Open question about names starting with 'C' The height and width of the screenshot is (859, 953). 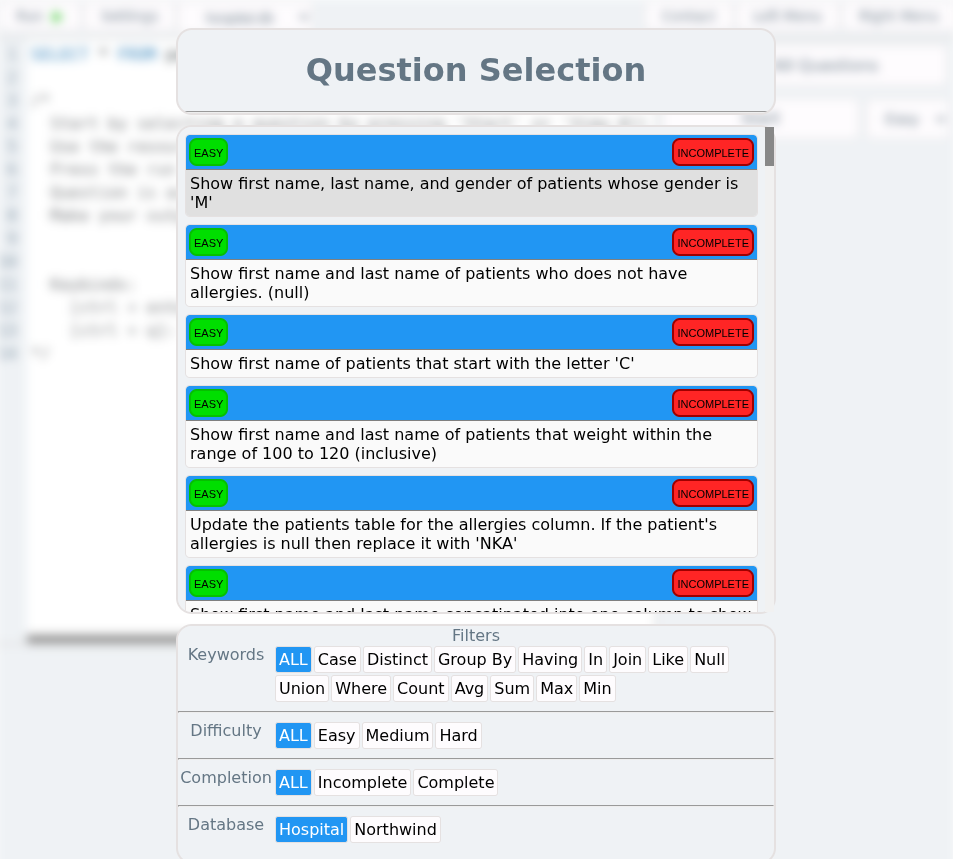coord(472,347)
